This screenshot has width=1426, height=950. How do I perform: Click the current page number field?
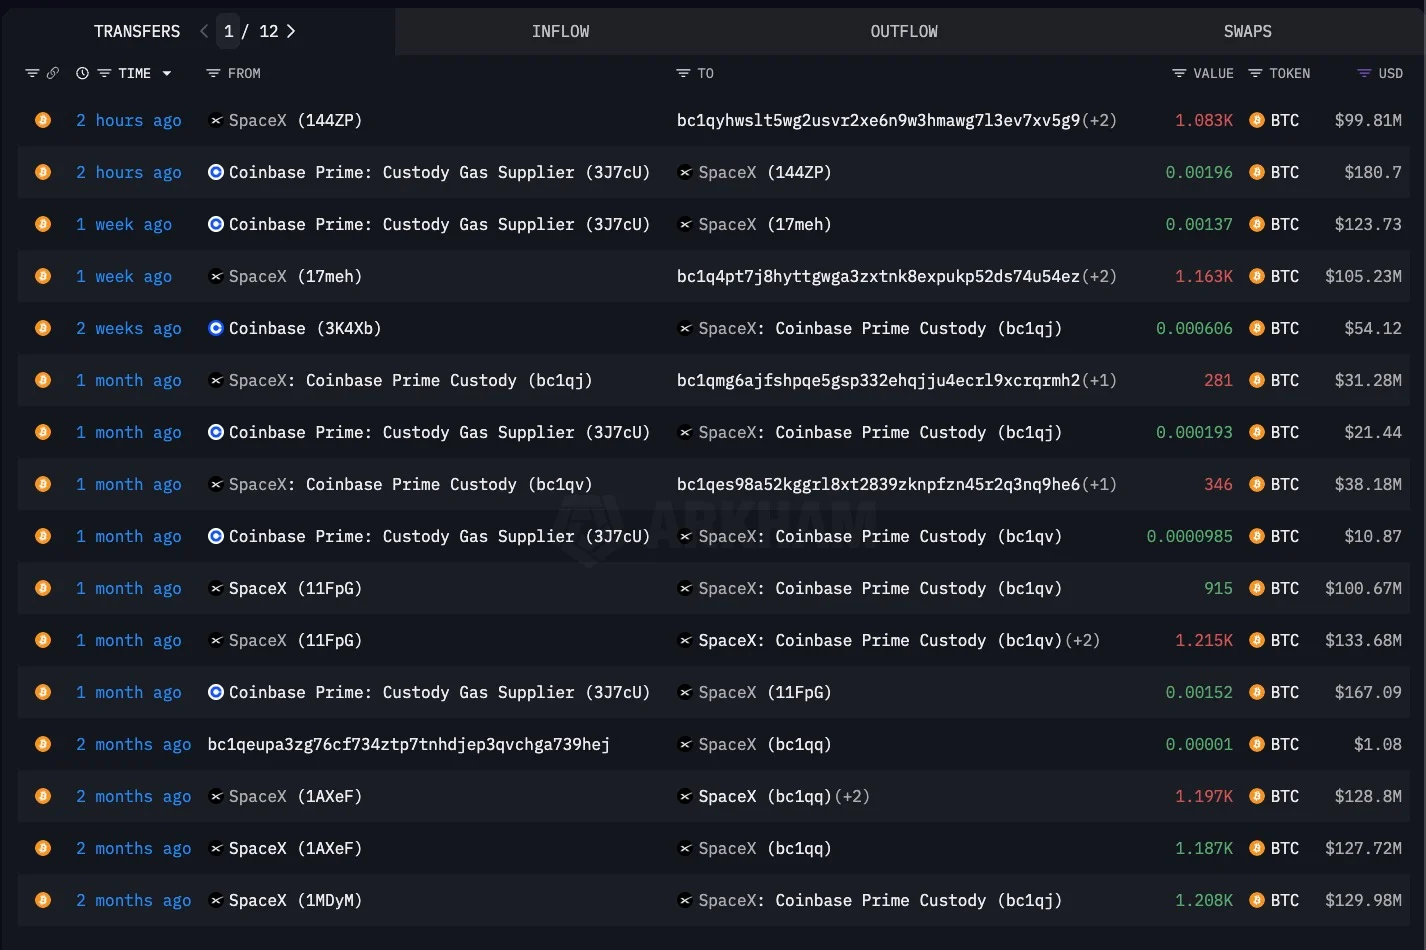pyautogui.click(x=229, y=31)
